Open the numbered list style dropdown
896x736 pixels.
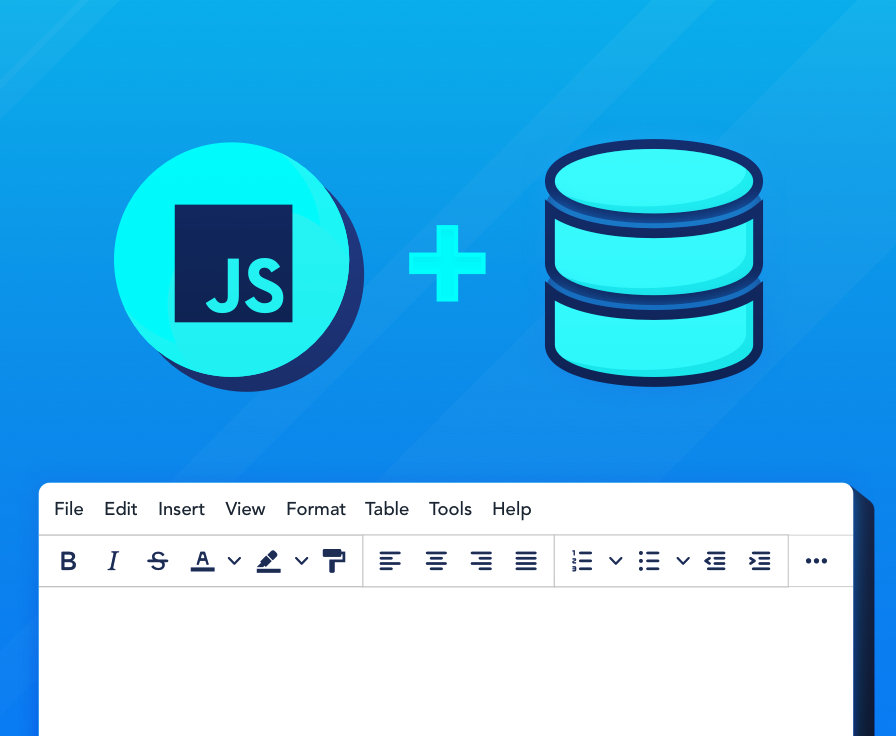(x=616, y=561)
